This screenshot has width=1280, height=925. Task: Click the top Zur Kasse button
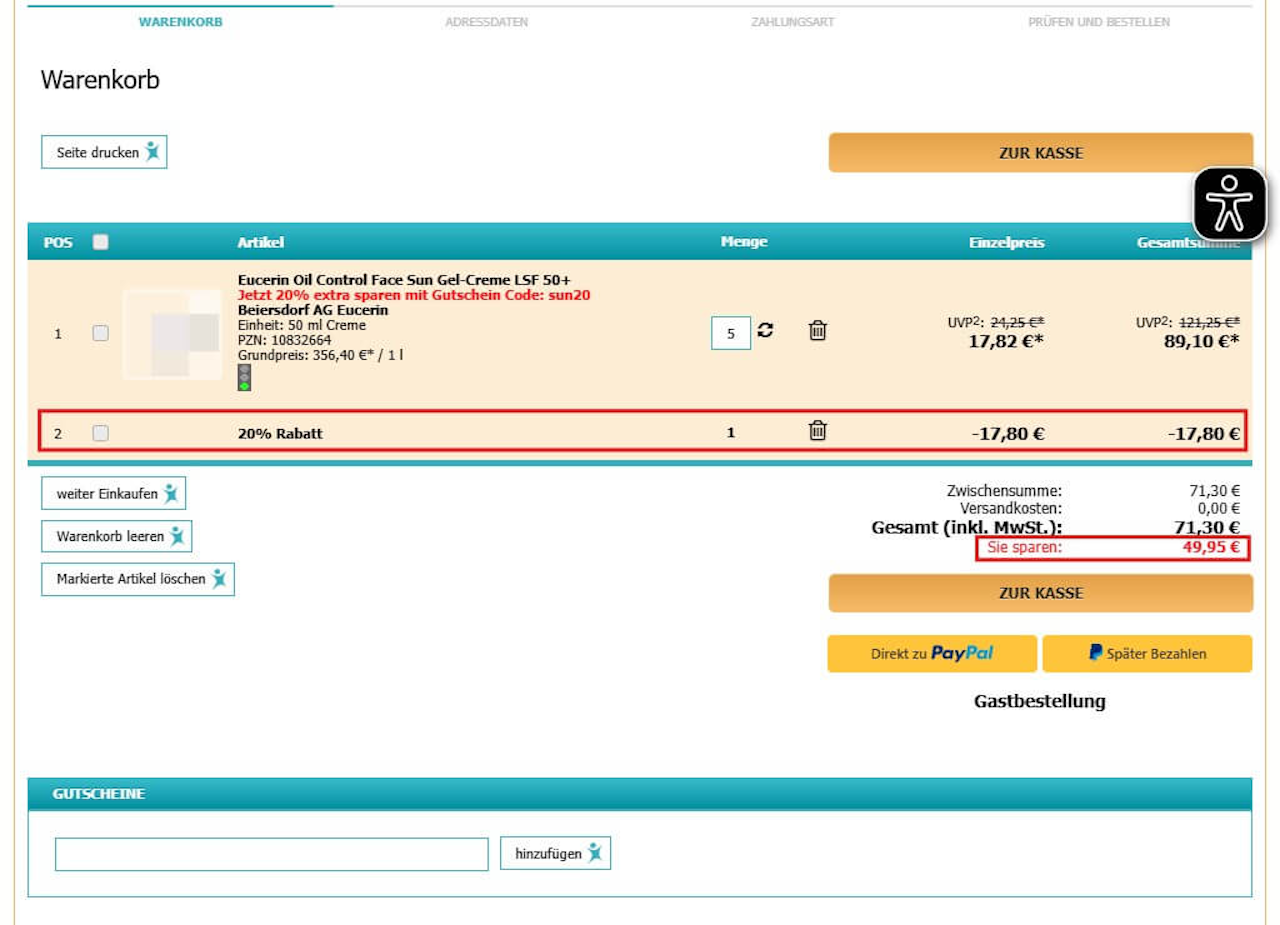(x=1040, y=153)
